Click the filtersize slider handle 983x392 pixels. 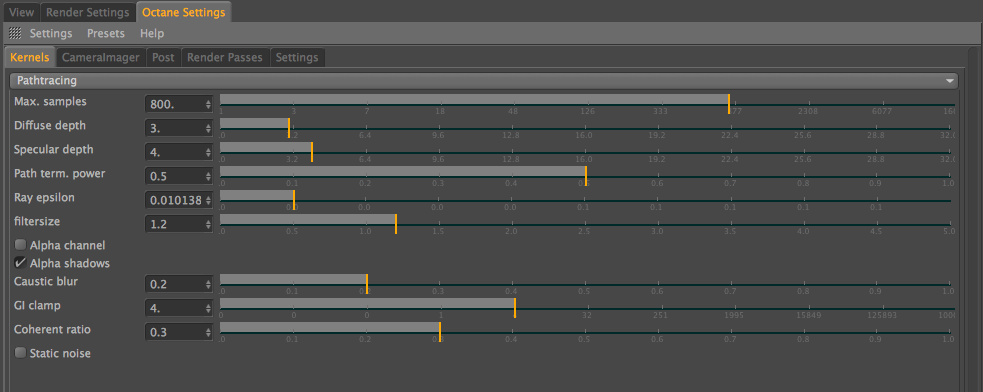pos(396,223)
